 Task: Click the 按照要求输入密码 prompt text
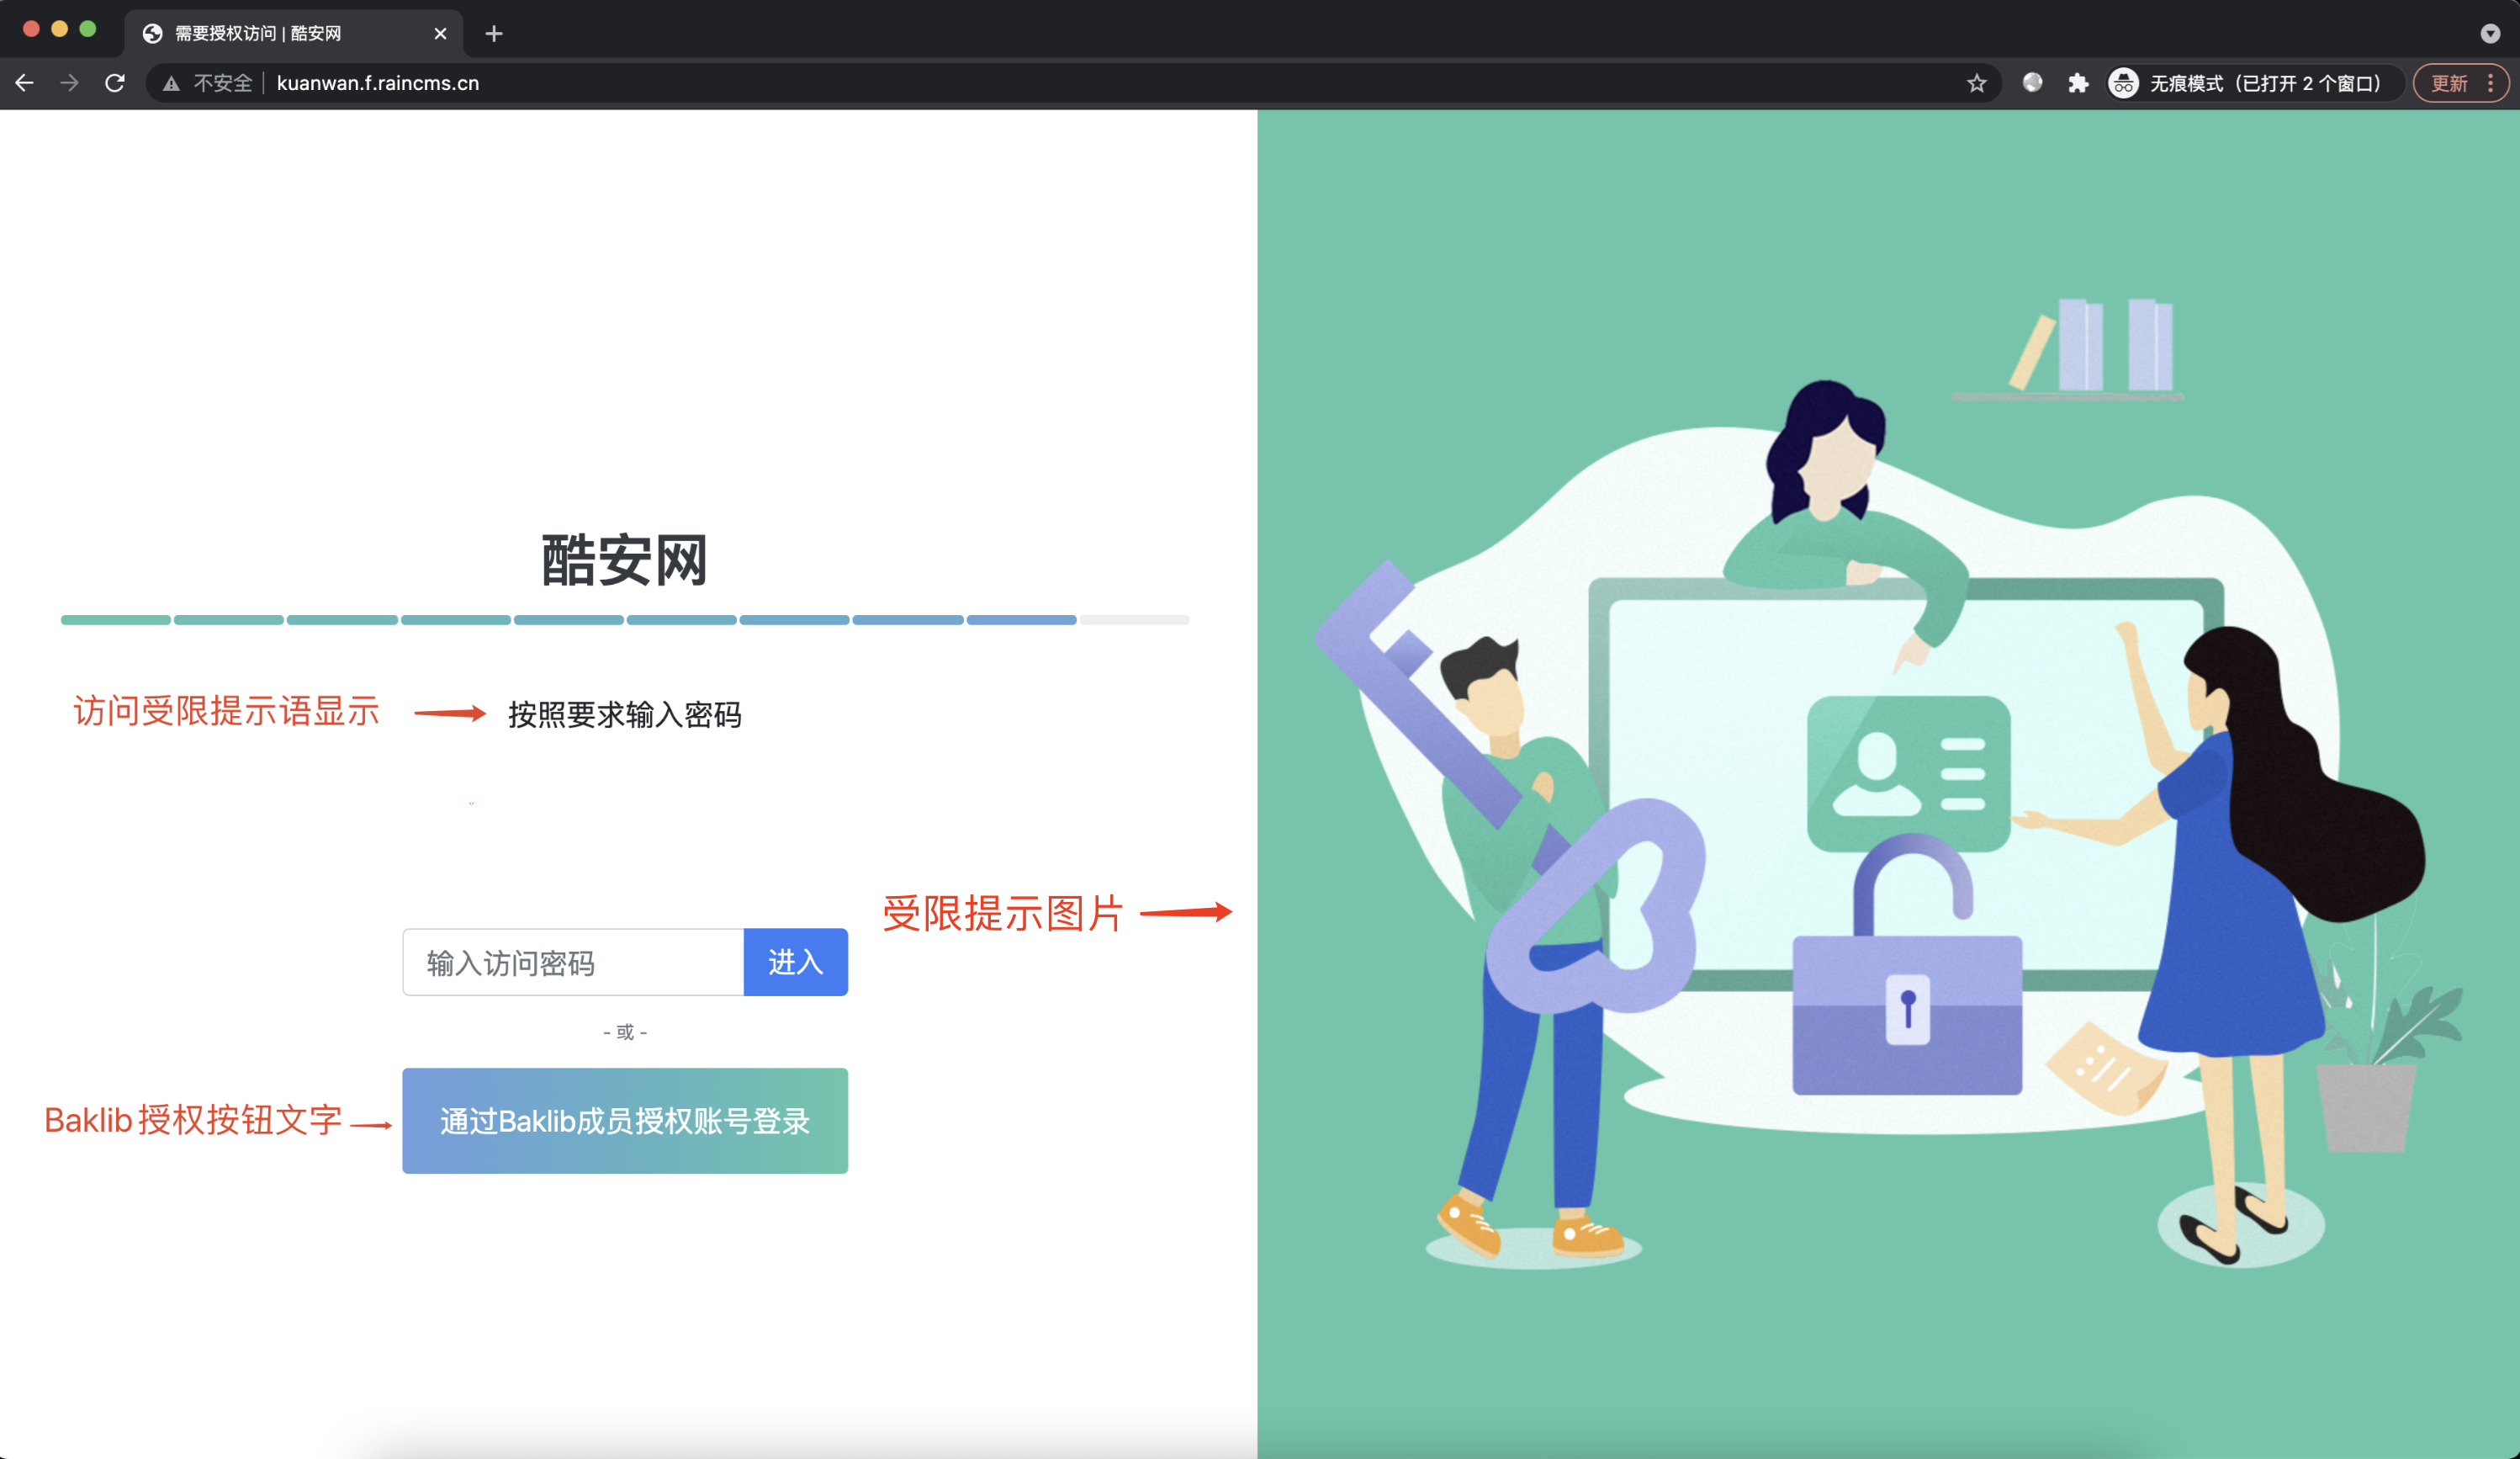pyautogui.click(x=625, y=714)
